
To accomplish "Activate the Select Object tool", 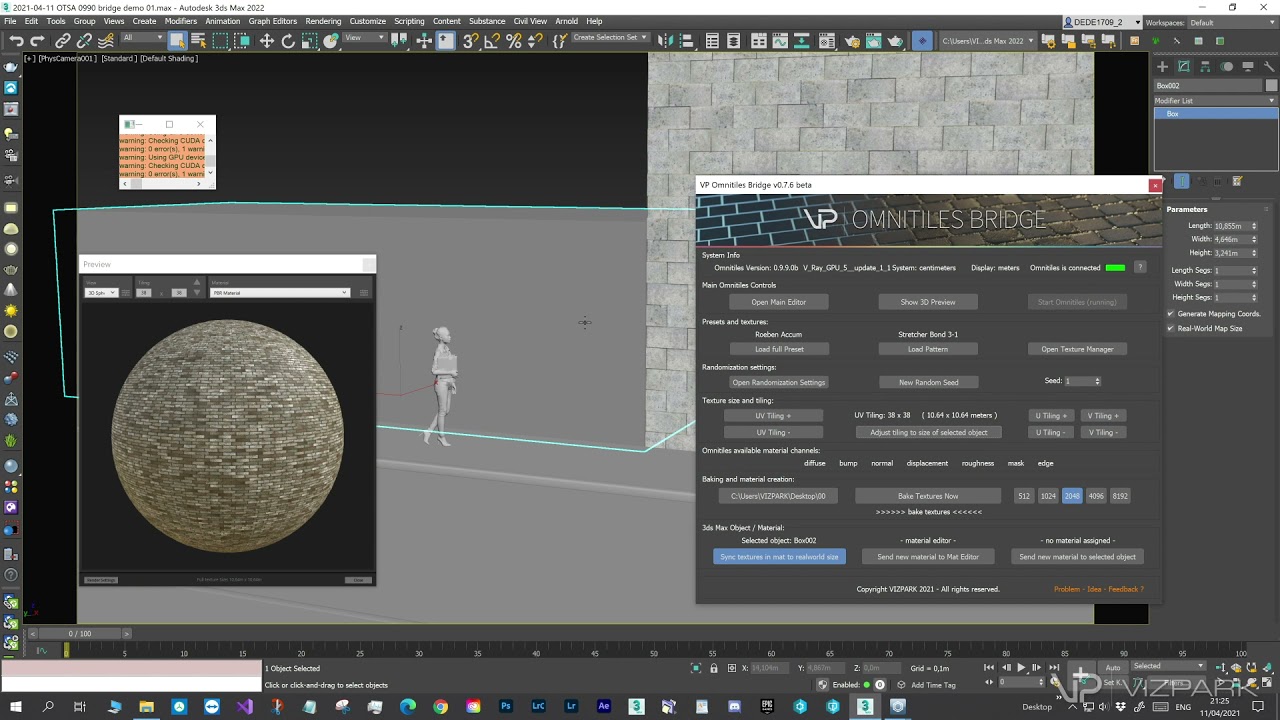I will point(177,41).
